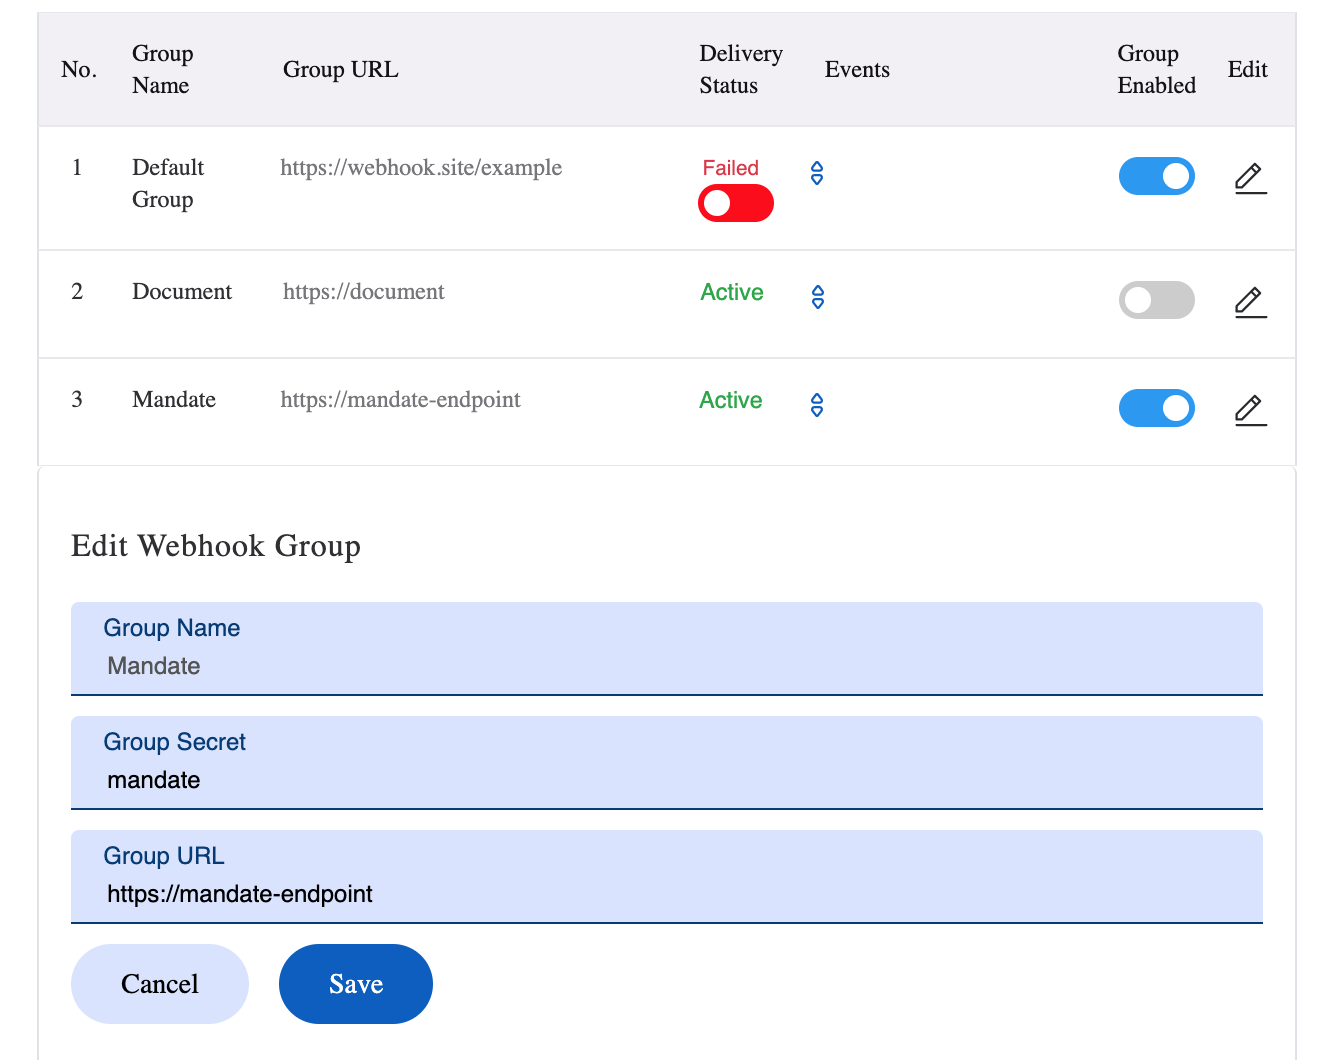The image size is (1334, 1060).
Task: Enable the Document group toggle
Action: tap(1156, 300)
